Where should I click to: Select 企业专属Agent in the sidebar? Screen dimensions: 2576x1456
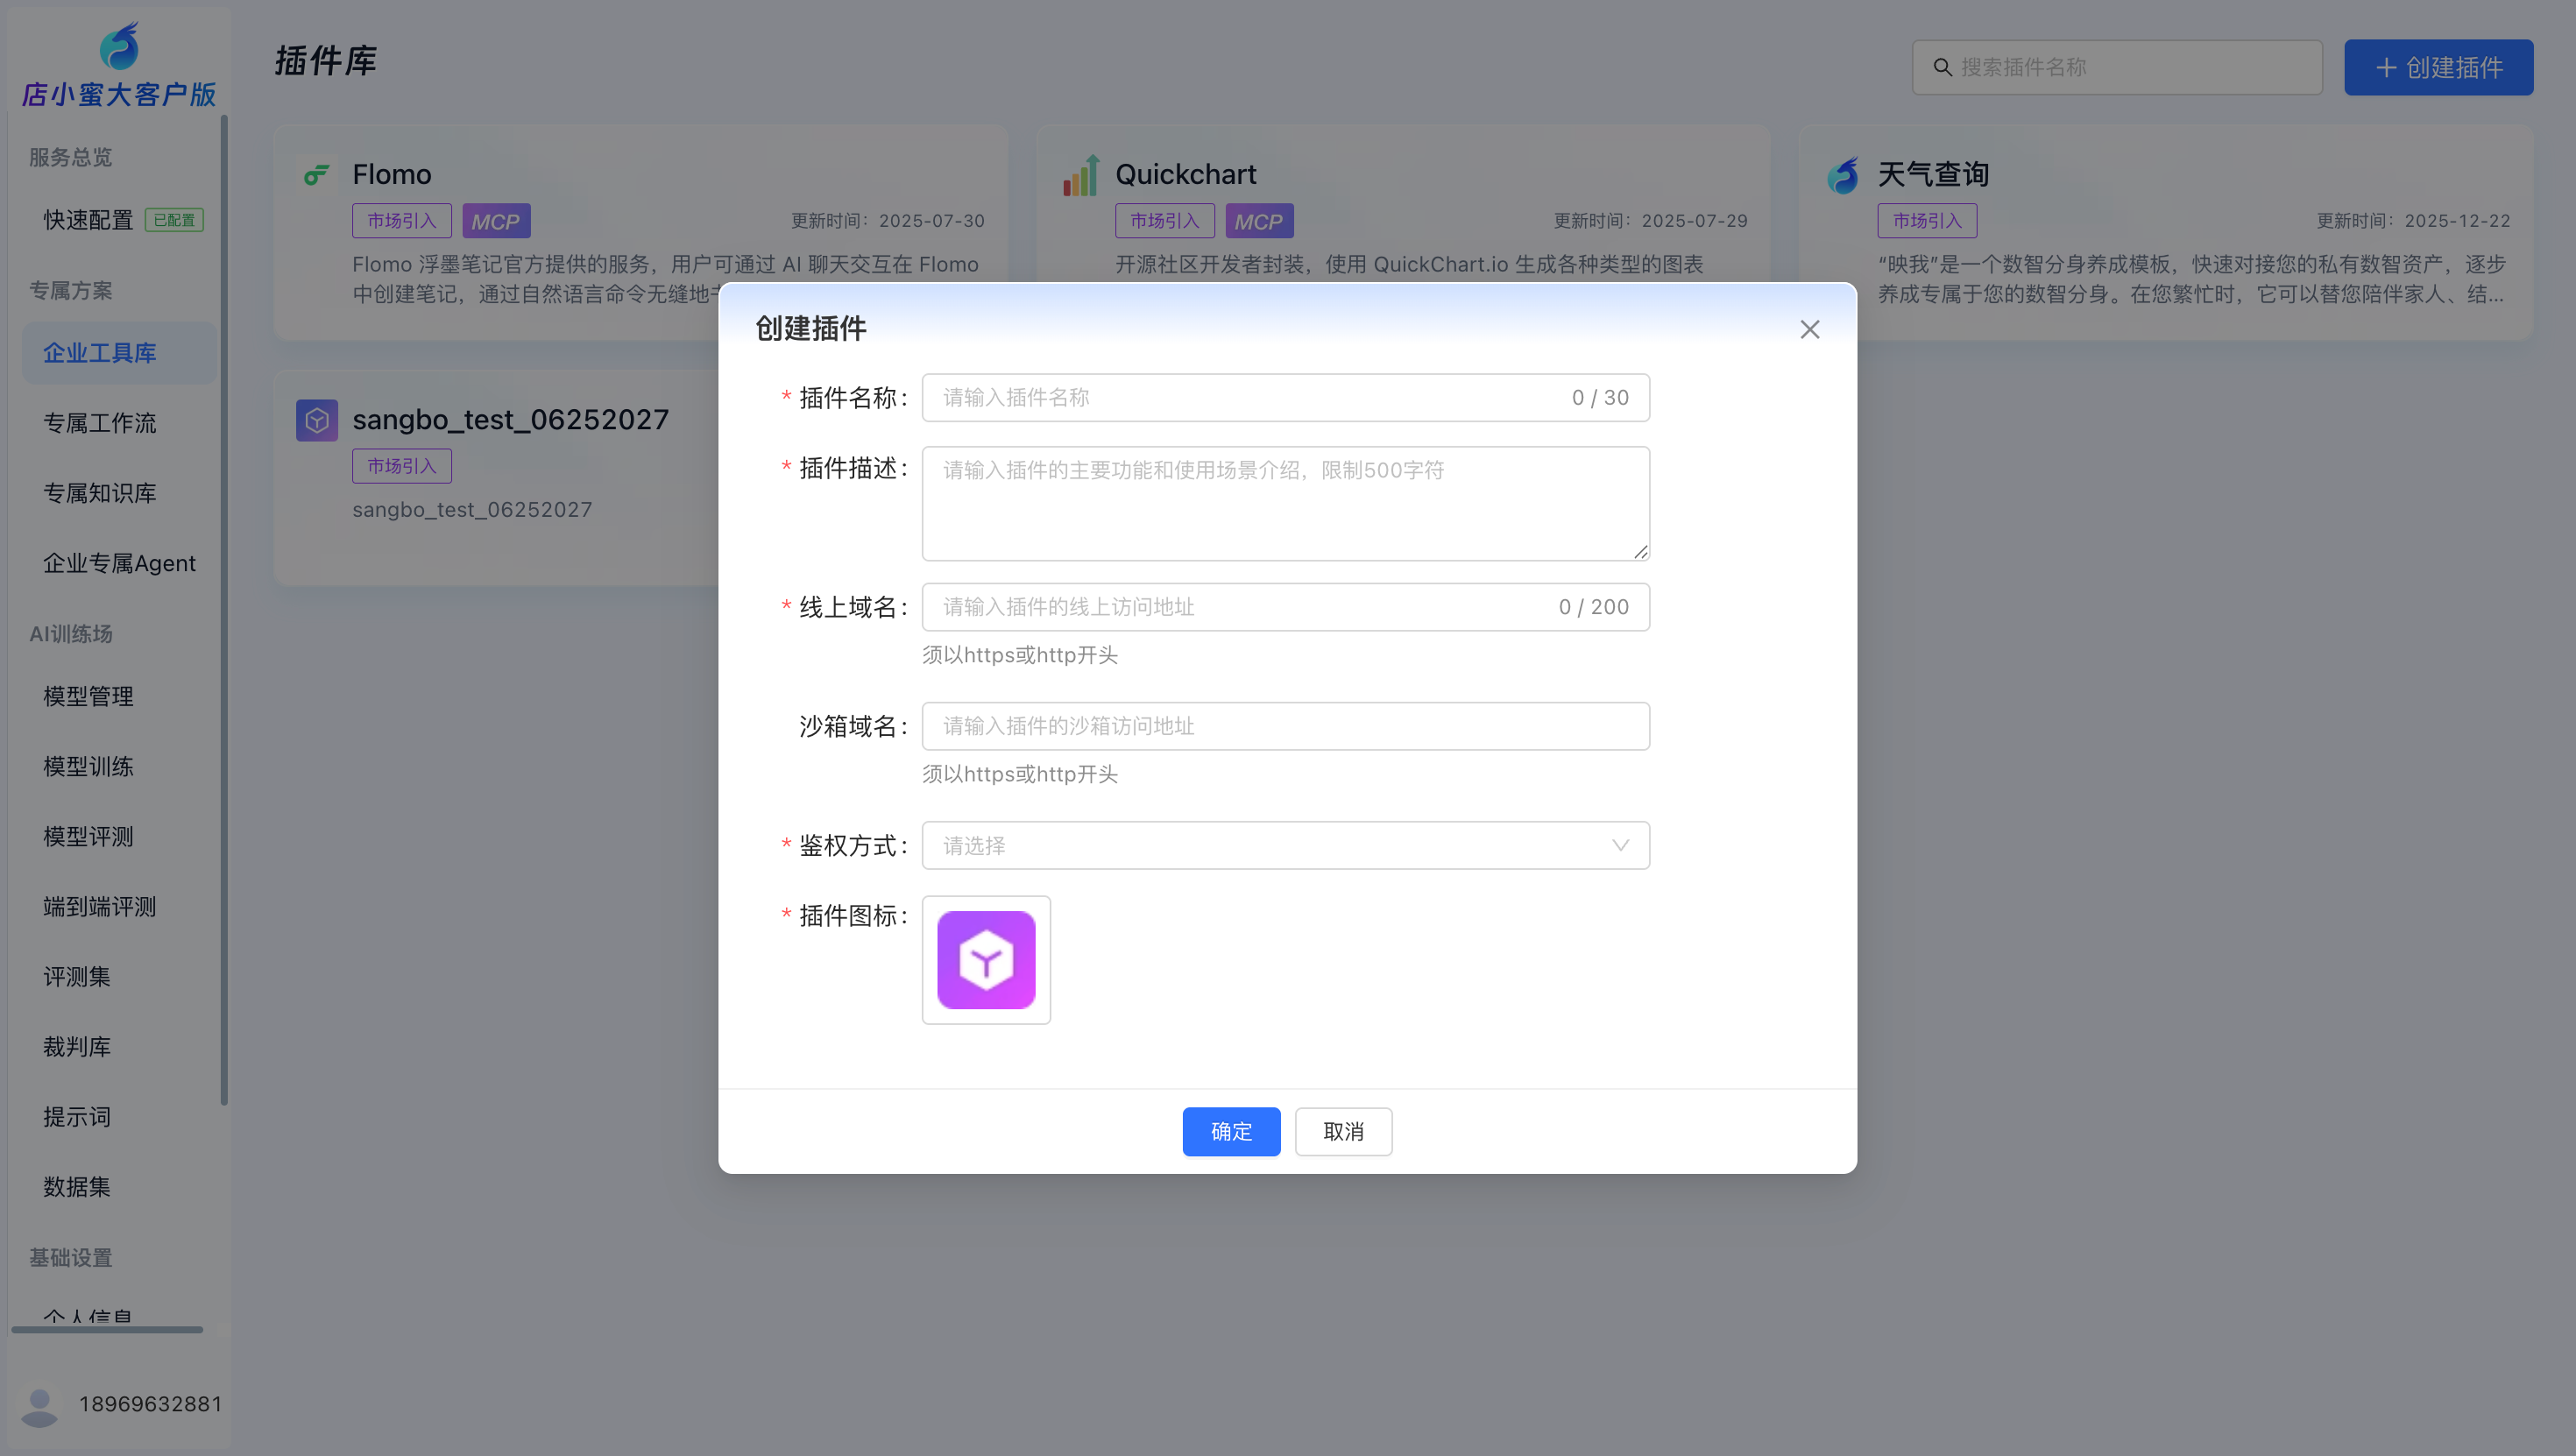tap(119, 563)
